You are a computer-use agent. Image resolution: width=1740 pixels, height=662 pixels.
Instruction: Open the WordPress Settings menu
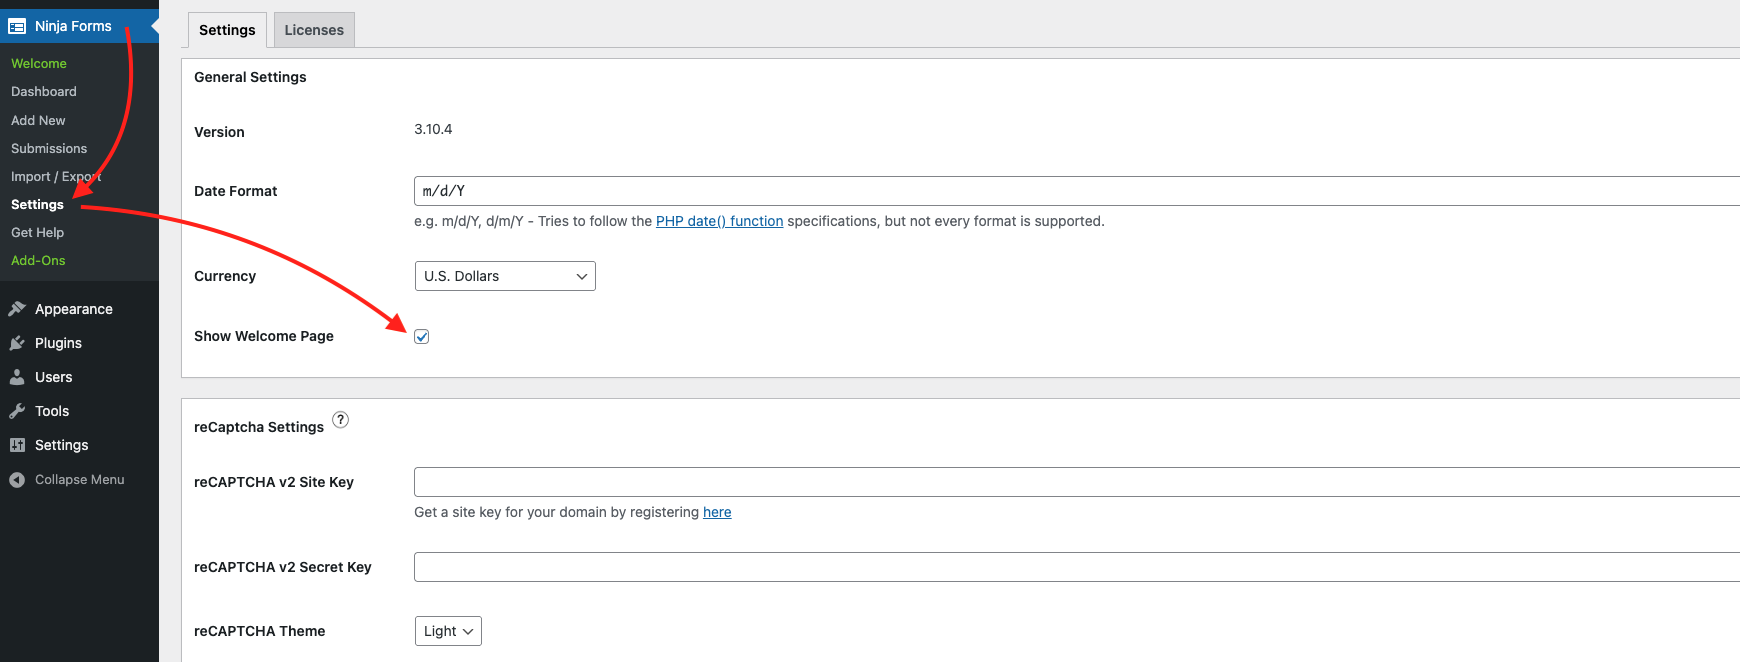click(62, 445)
